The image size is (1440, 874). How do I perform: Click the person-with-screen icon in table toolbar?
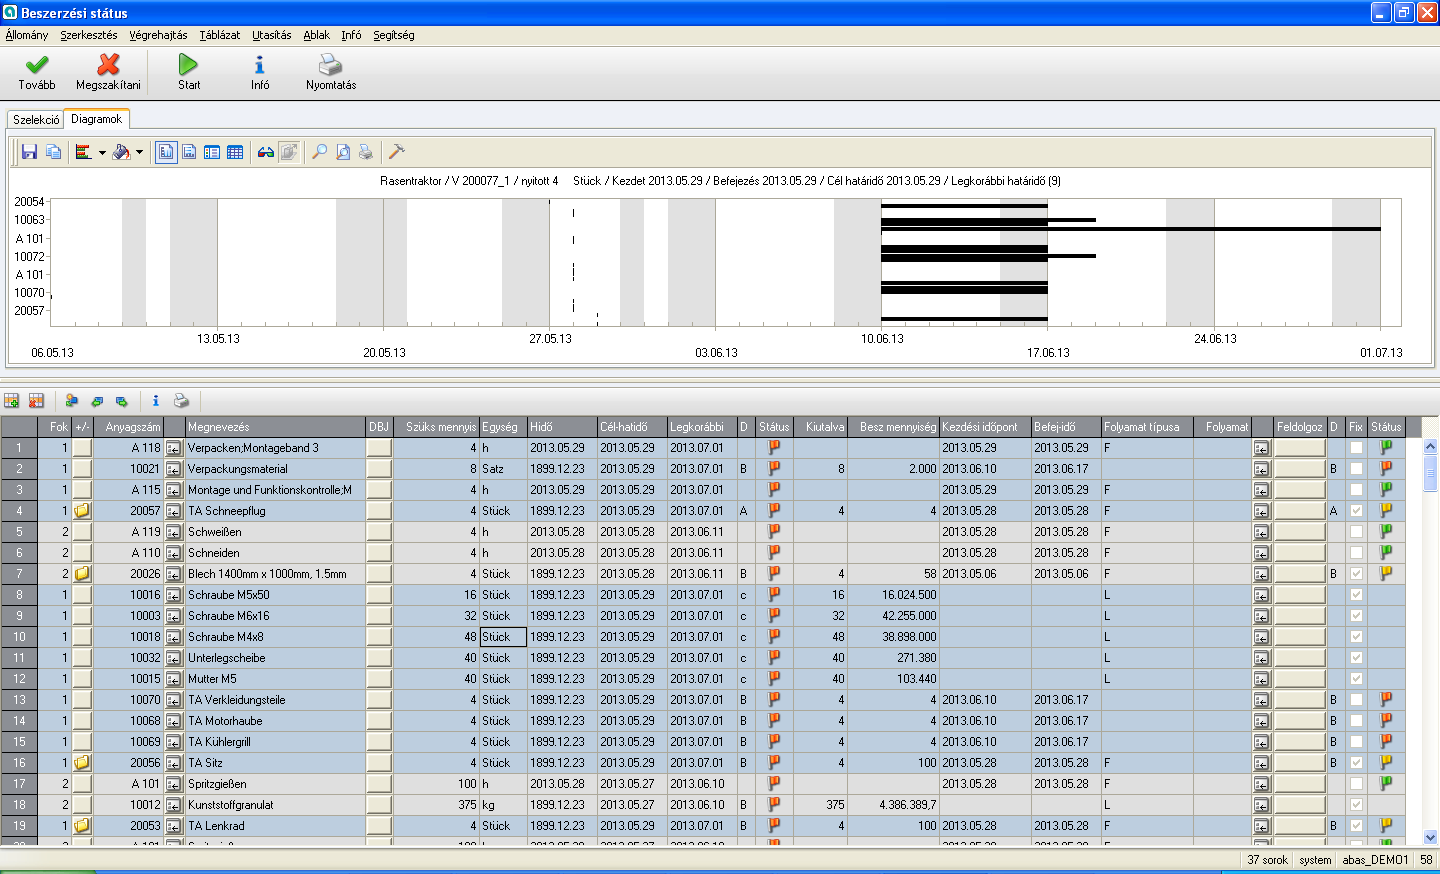click(72, 401)
